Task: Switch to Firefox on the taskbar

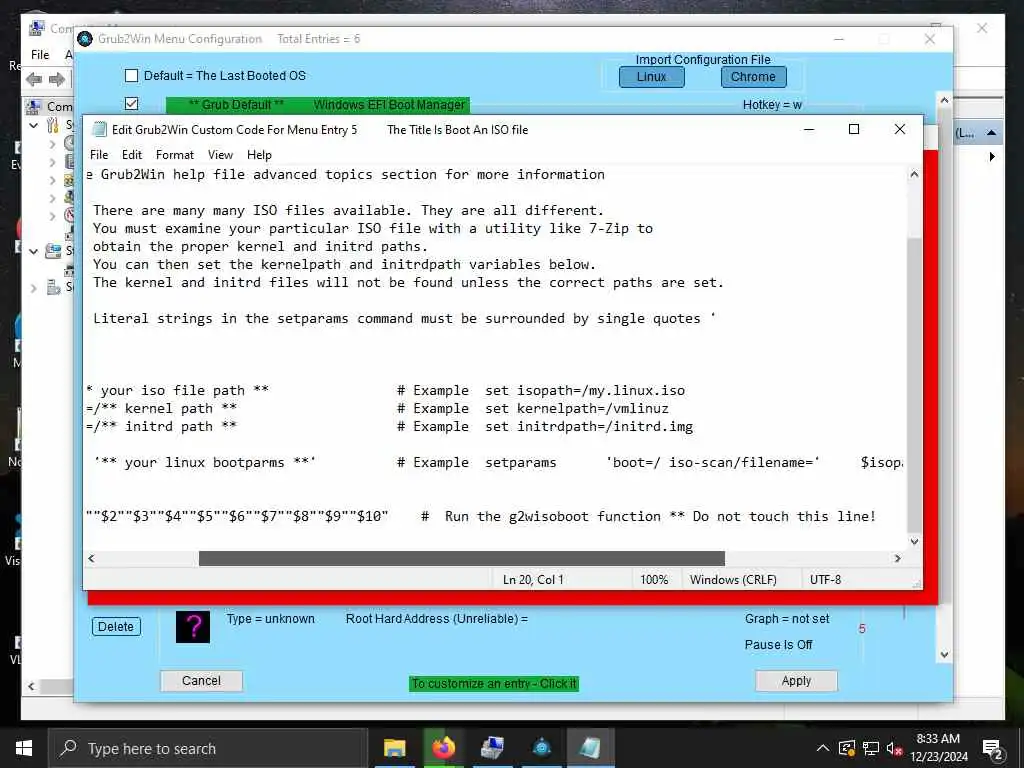Action: click(x=443, y=748)
